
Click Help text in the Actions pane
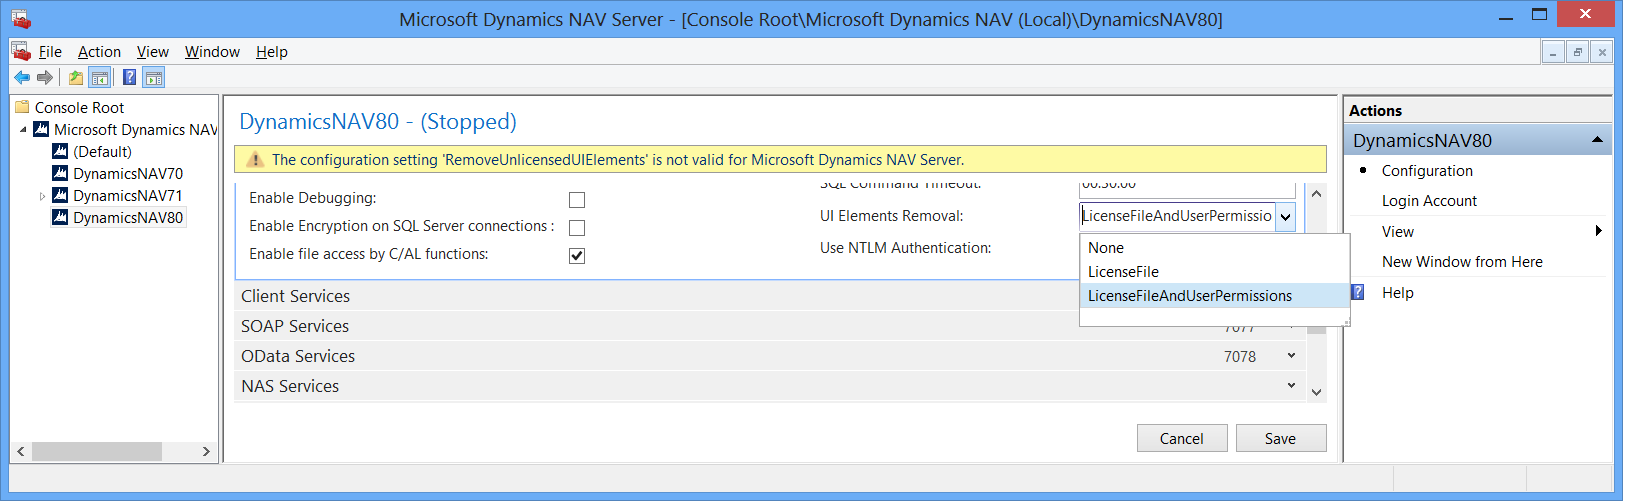1397,293
